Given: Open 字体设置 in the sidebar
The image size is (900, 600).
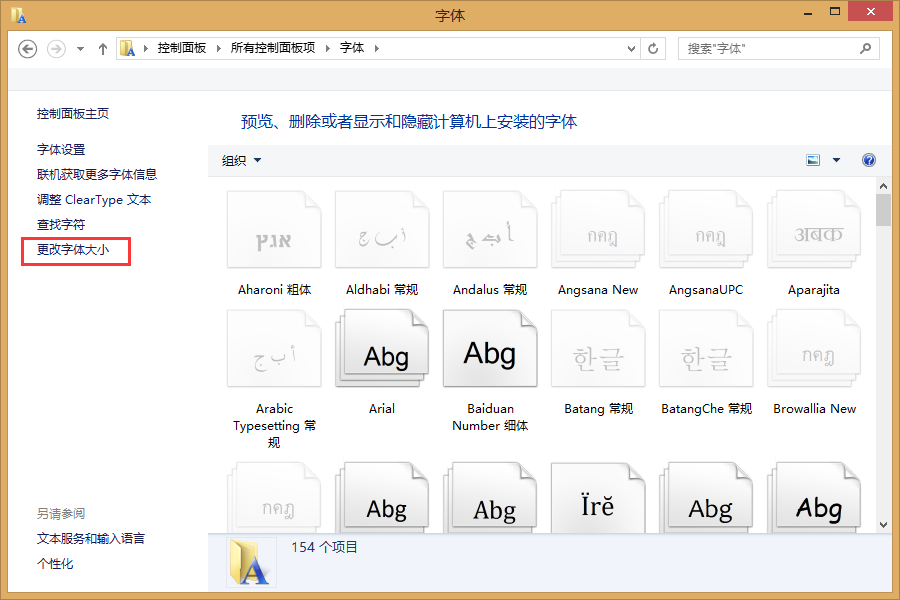Looking at the screenshot, I should pos(61,149).
